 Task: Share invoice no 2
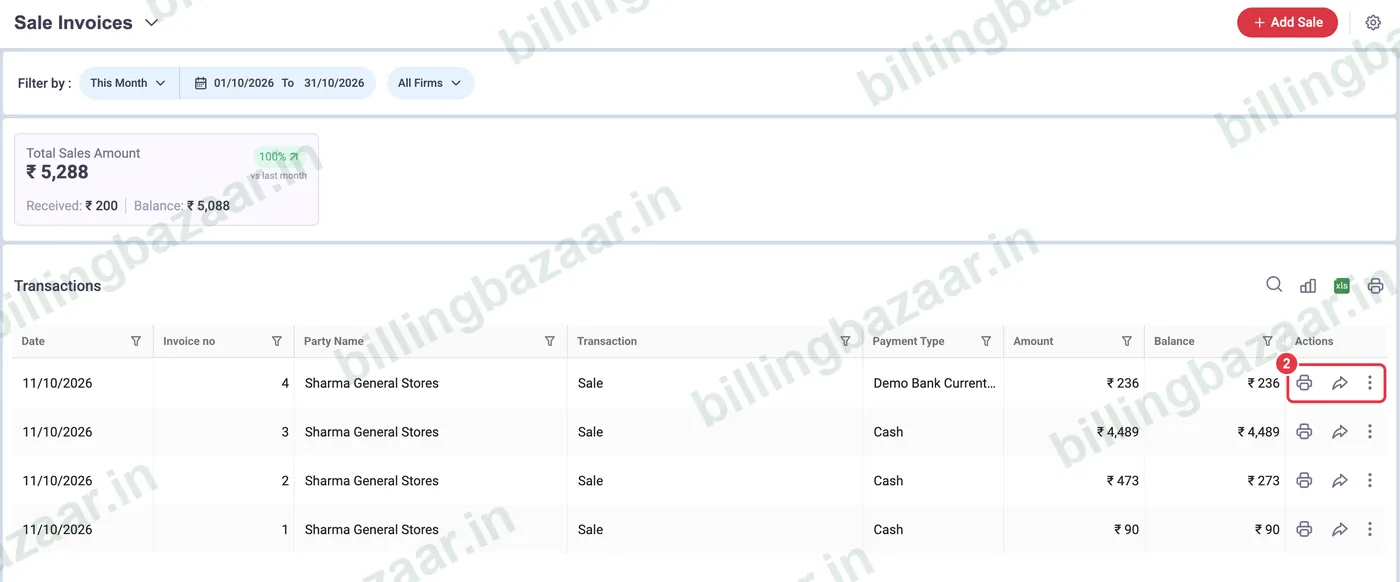click(x=1339, y=481)
